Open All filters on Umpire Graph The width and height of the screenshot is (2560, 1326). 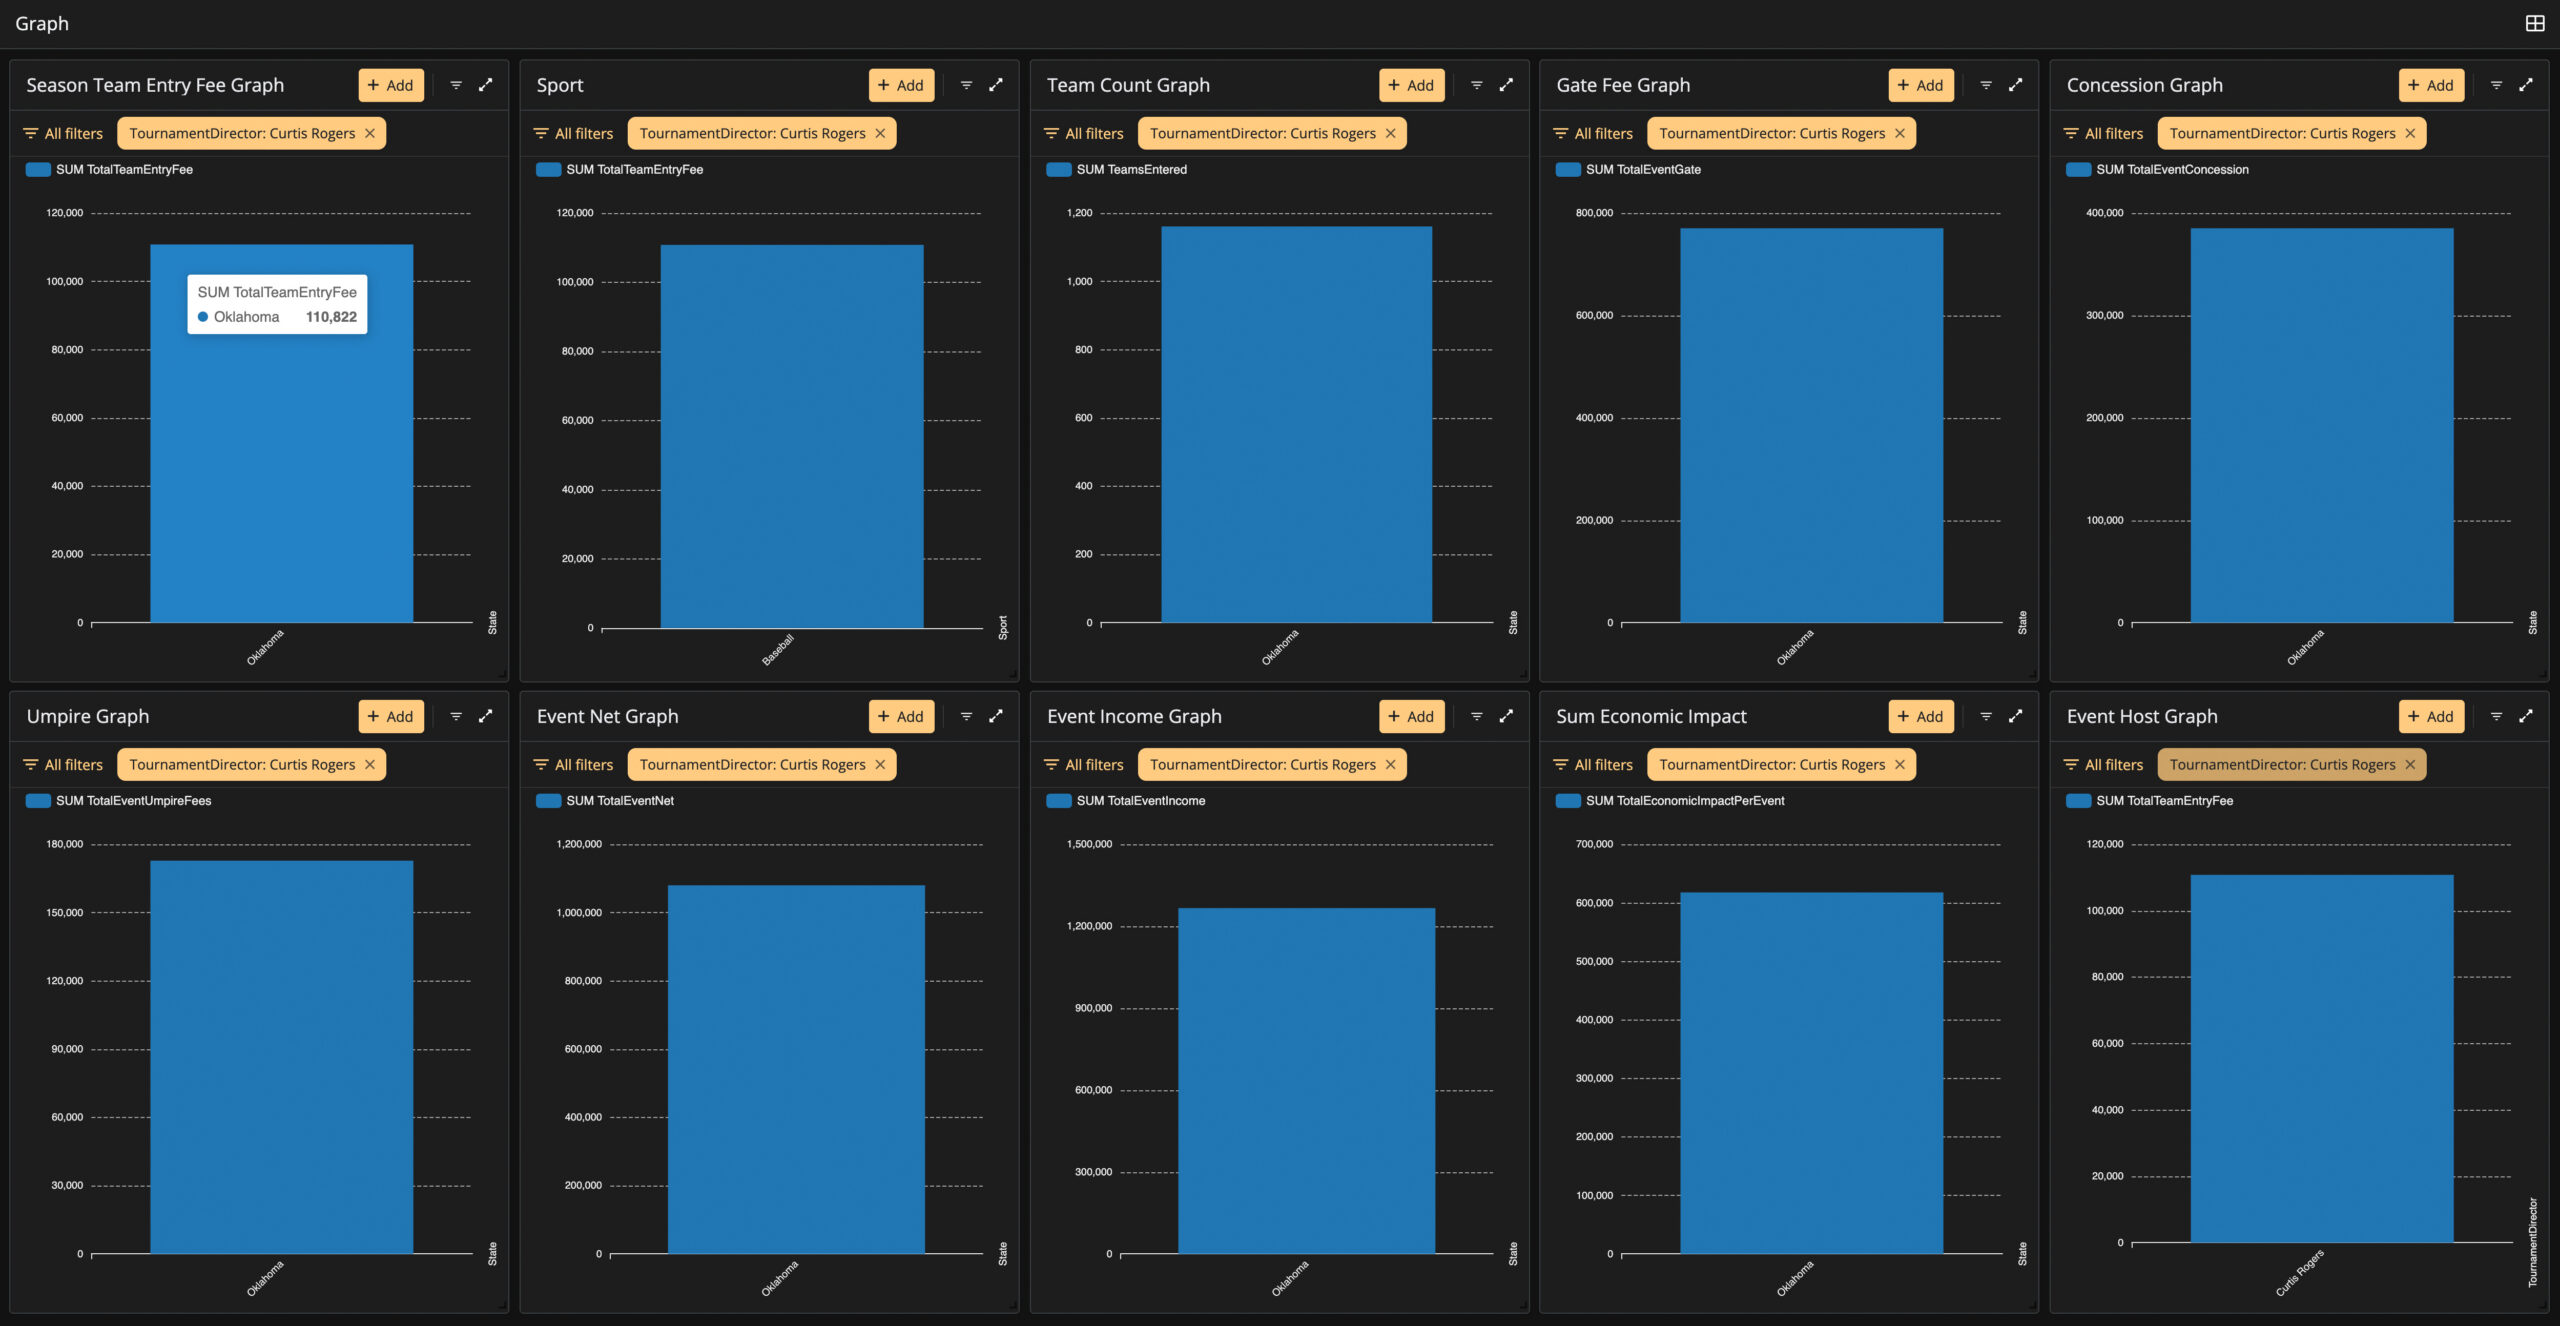pyautogui.click(x=63, y=764)
